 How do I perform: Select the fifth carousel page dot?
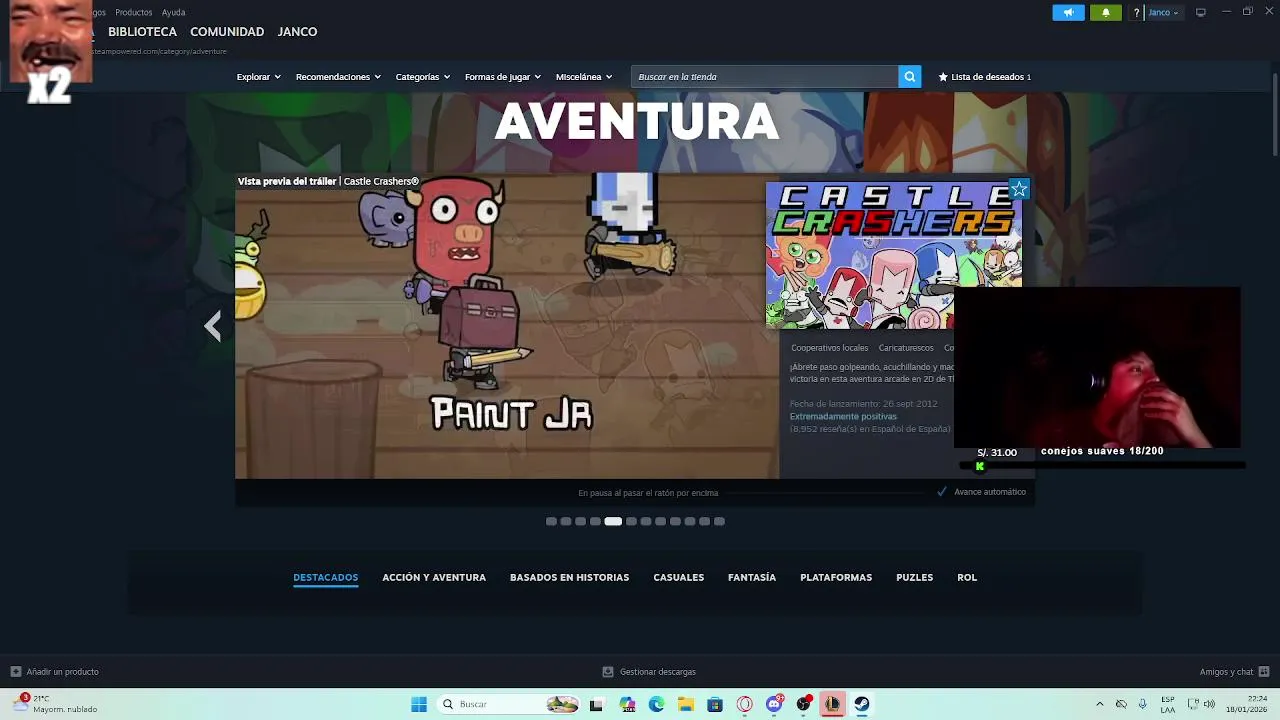coord(613,521)
